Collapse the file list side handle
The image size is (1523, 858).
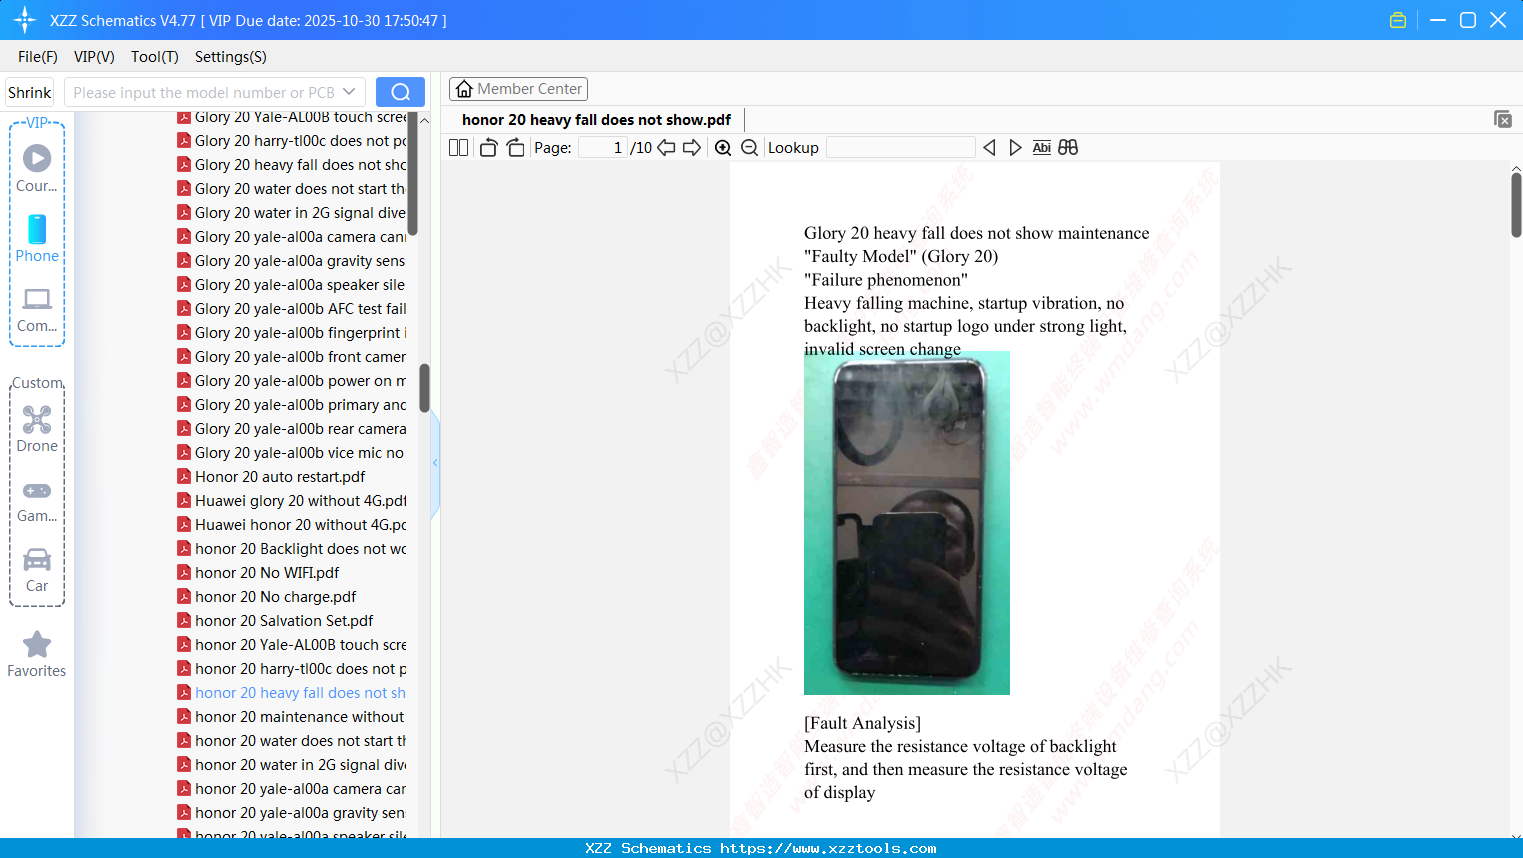435,463
